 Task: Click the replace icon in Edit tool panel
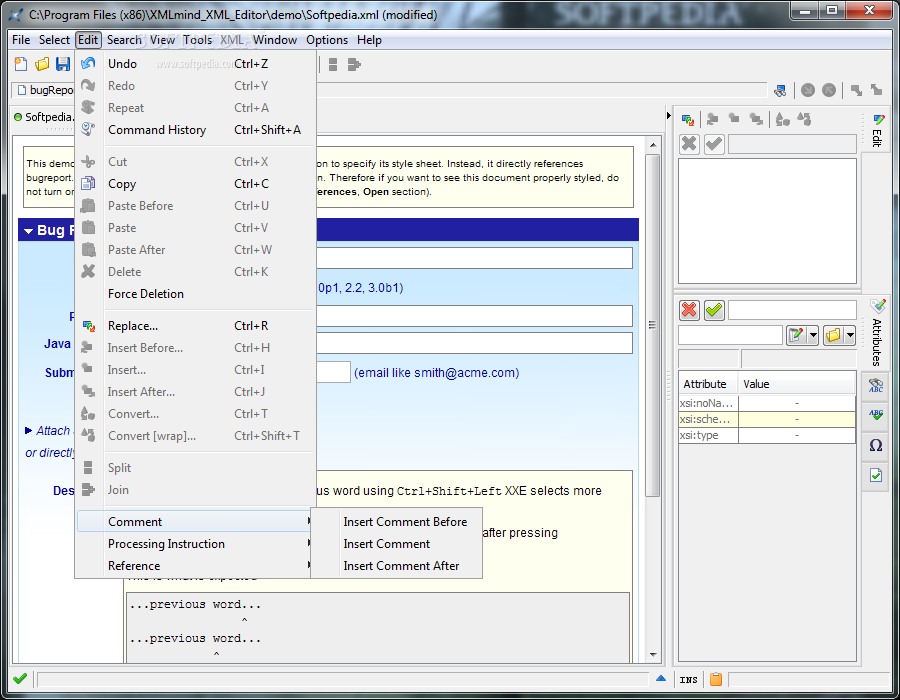[688, 120]
